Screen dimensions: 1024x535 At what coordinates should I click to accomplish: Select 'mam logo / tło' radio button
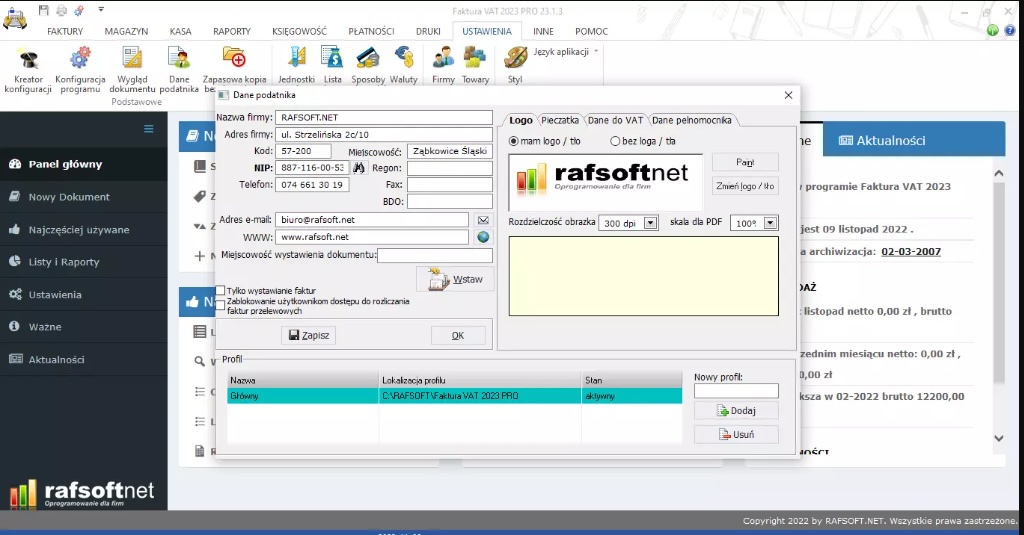click(513, 141)
